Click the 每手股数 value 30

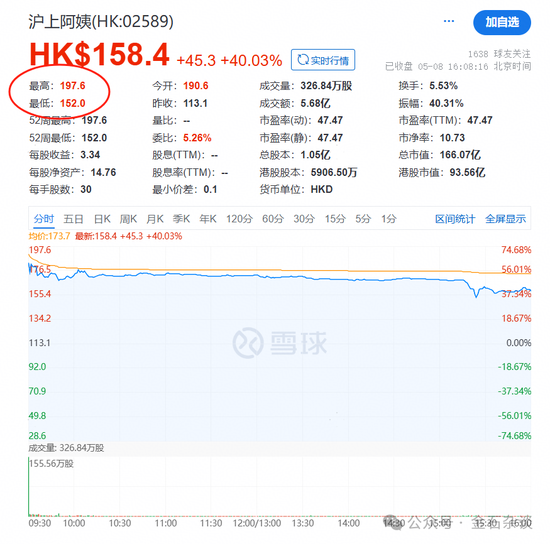(86, 190)
